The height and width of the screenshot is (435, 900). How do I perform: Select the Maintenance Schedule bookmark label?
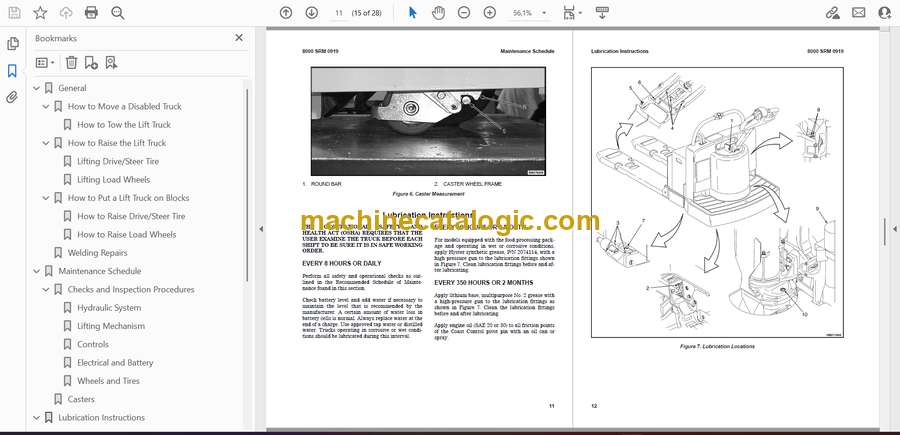(x=99, y=271)
